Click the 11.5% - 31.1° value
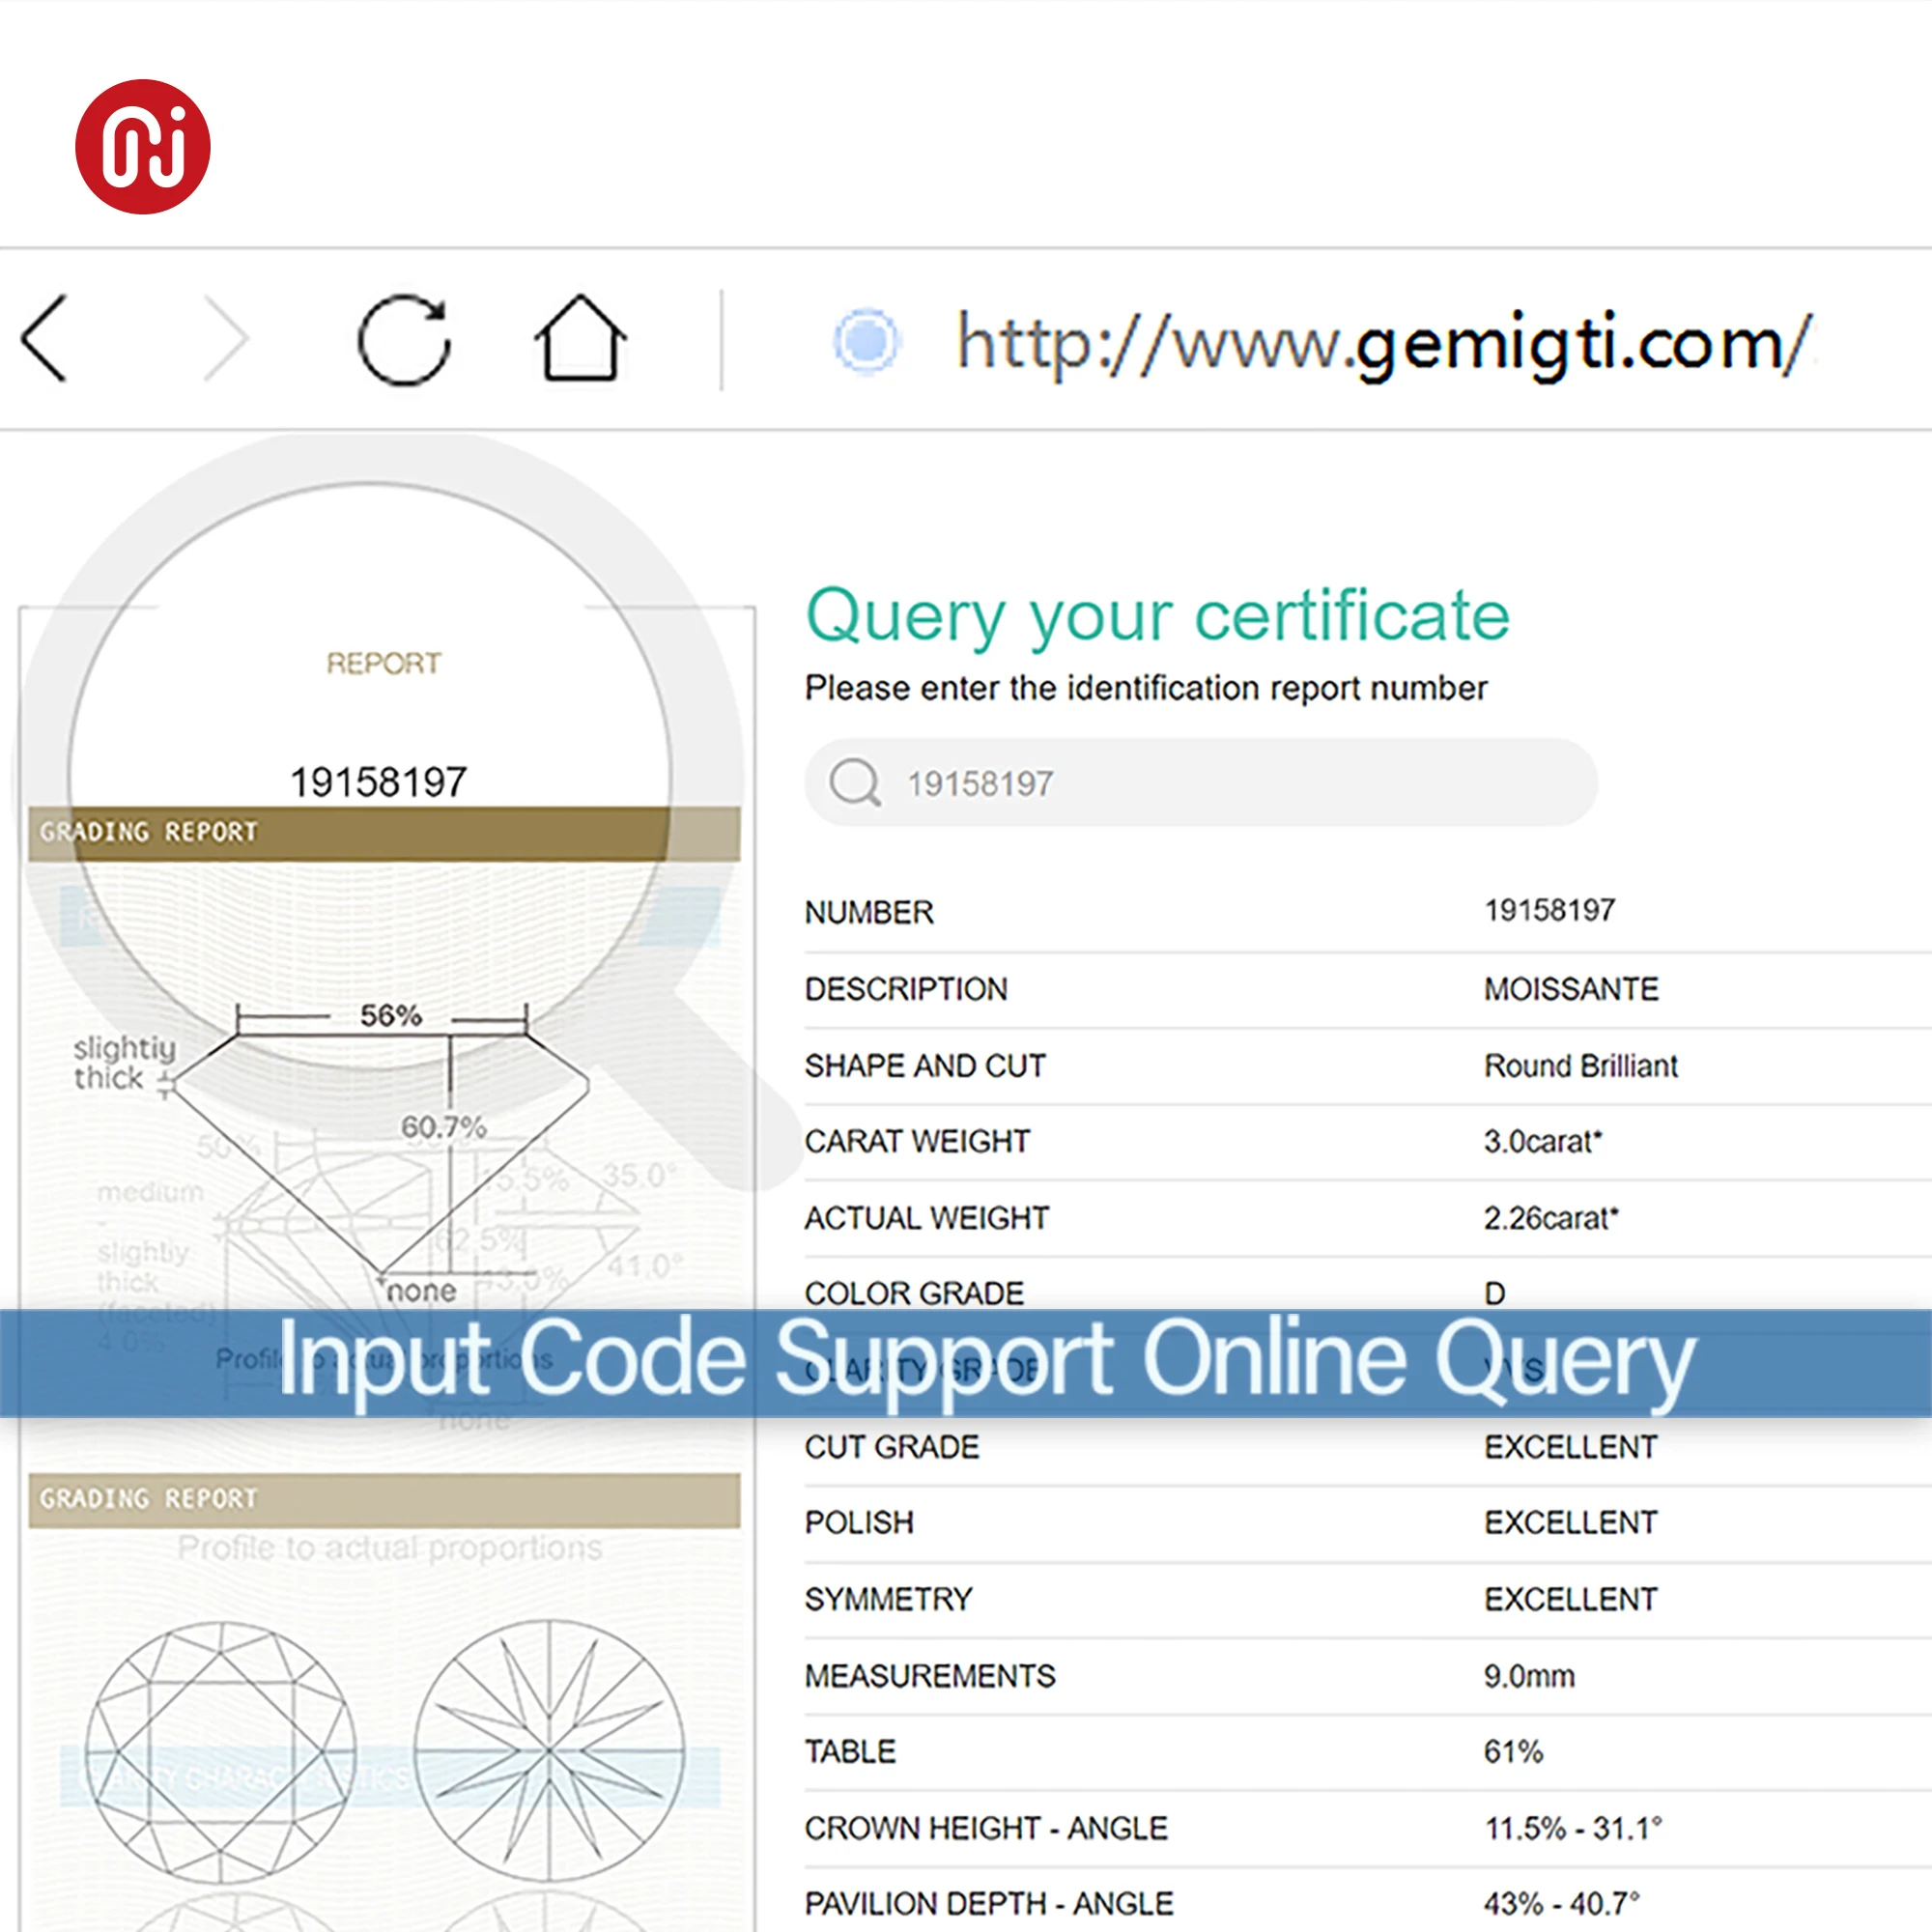 [x=1573, y=1828]
